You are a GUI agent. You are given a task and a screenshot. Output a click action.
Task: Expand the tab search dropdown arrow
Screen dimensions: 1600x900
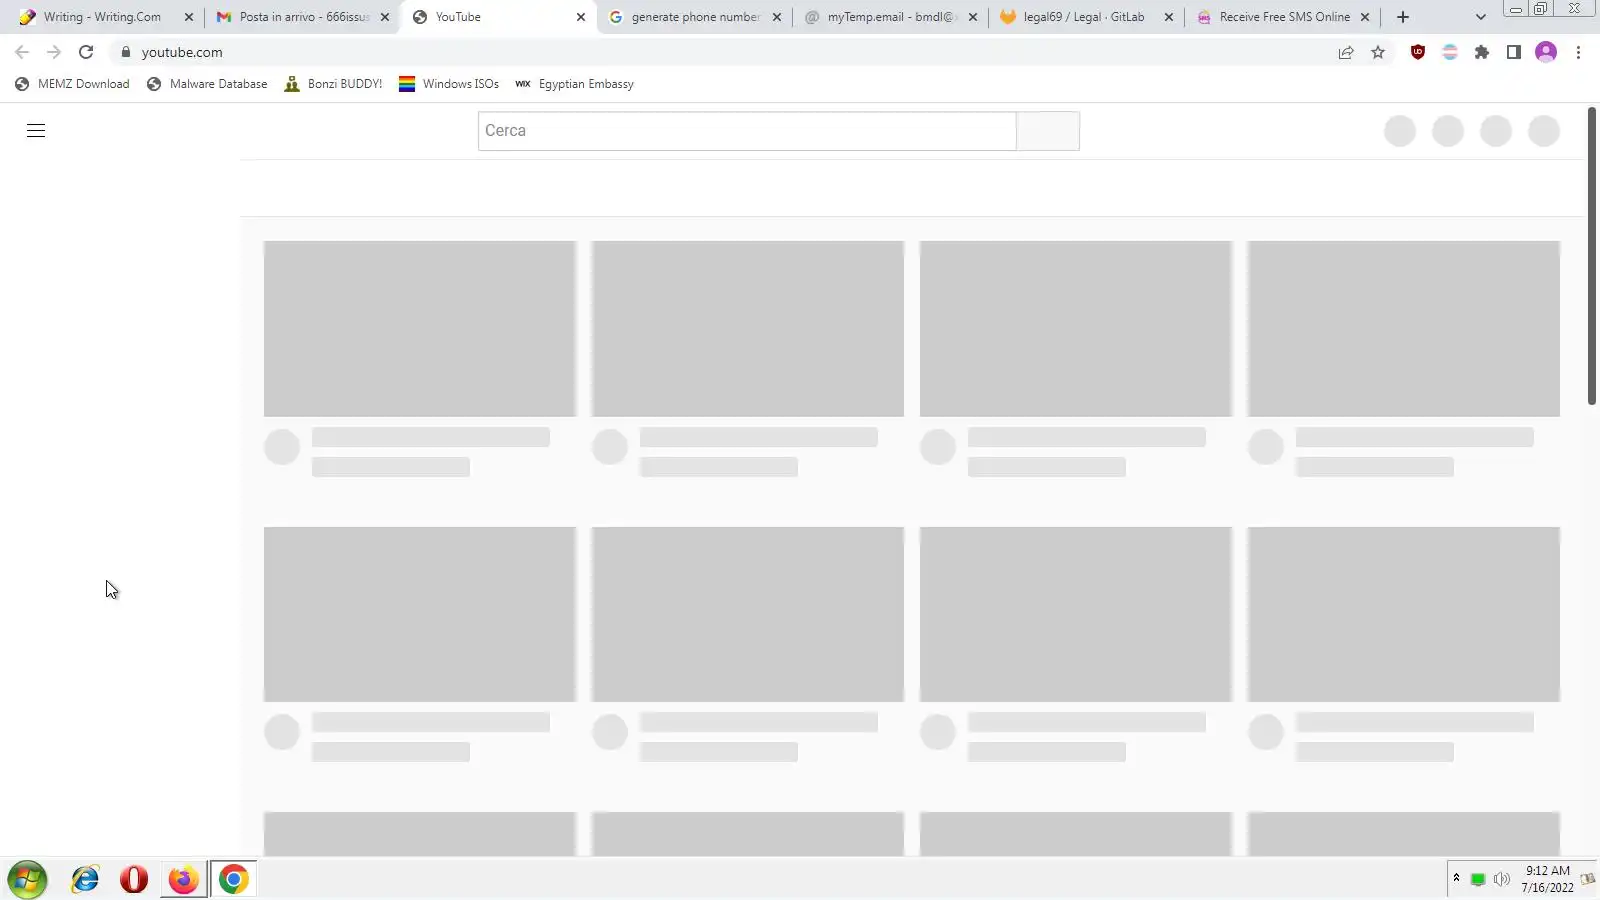click(1481, 17)
